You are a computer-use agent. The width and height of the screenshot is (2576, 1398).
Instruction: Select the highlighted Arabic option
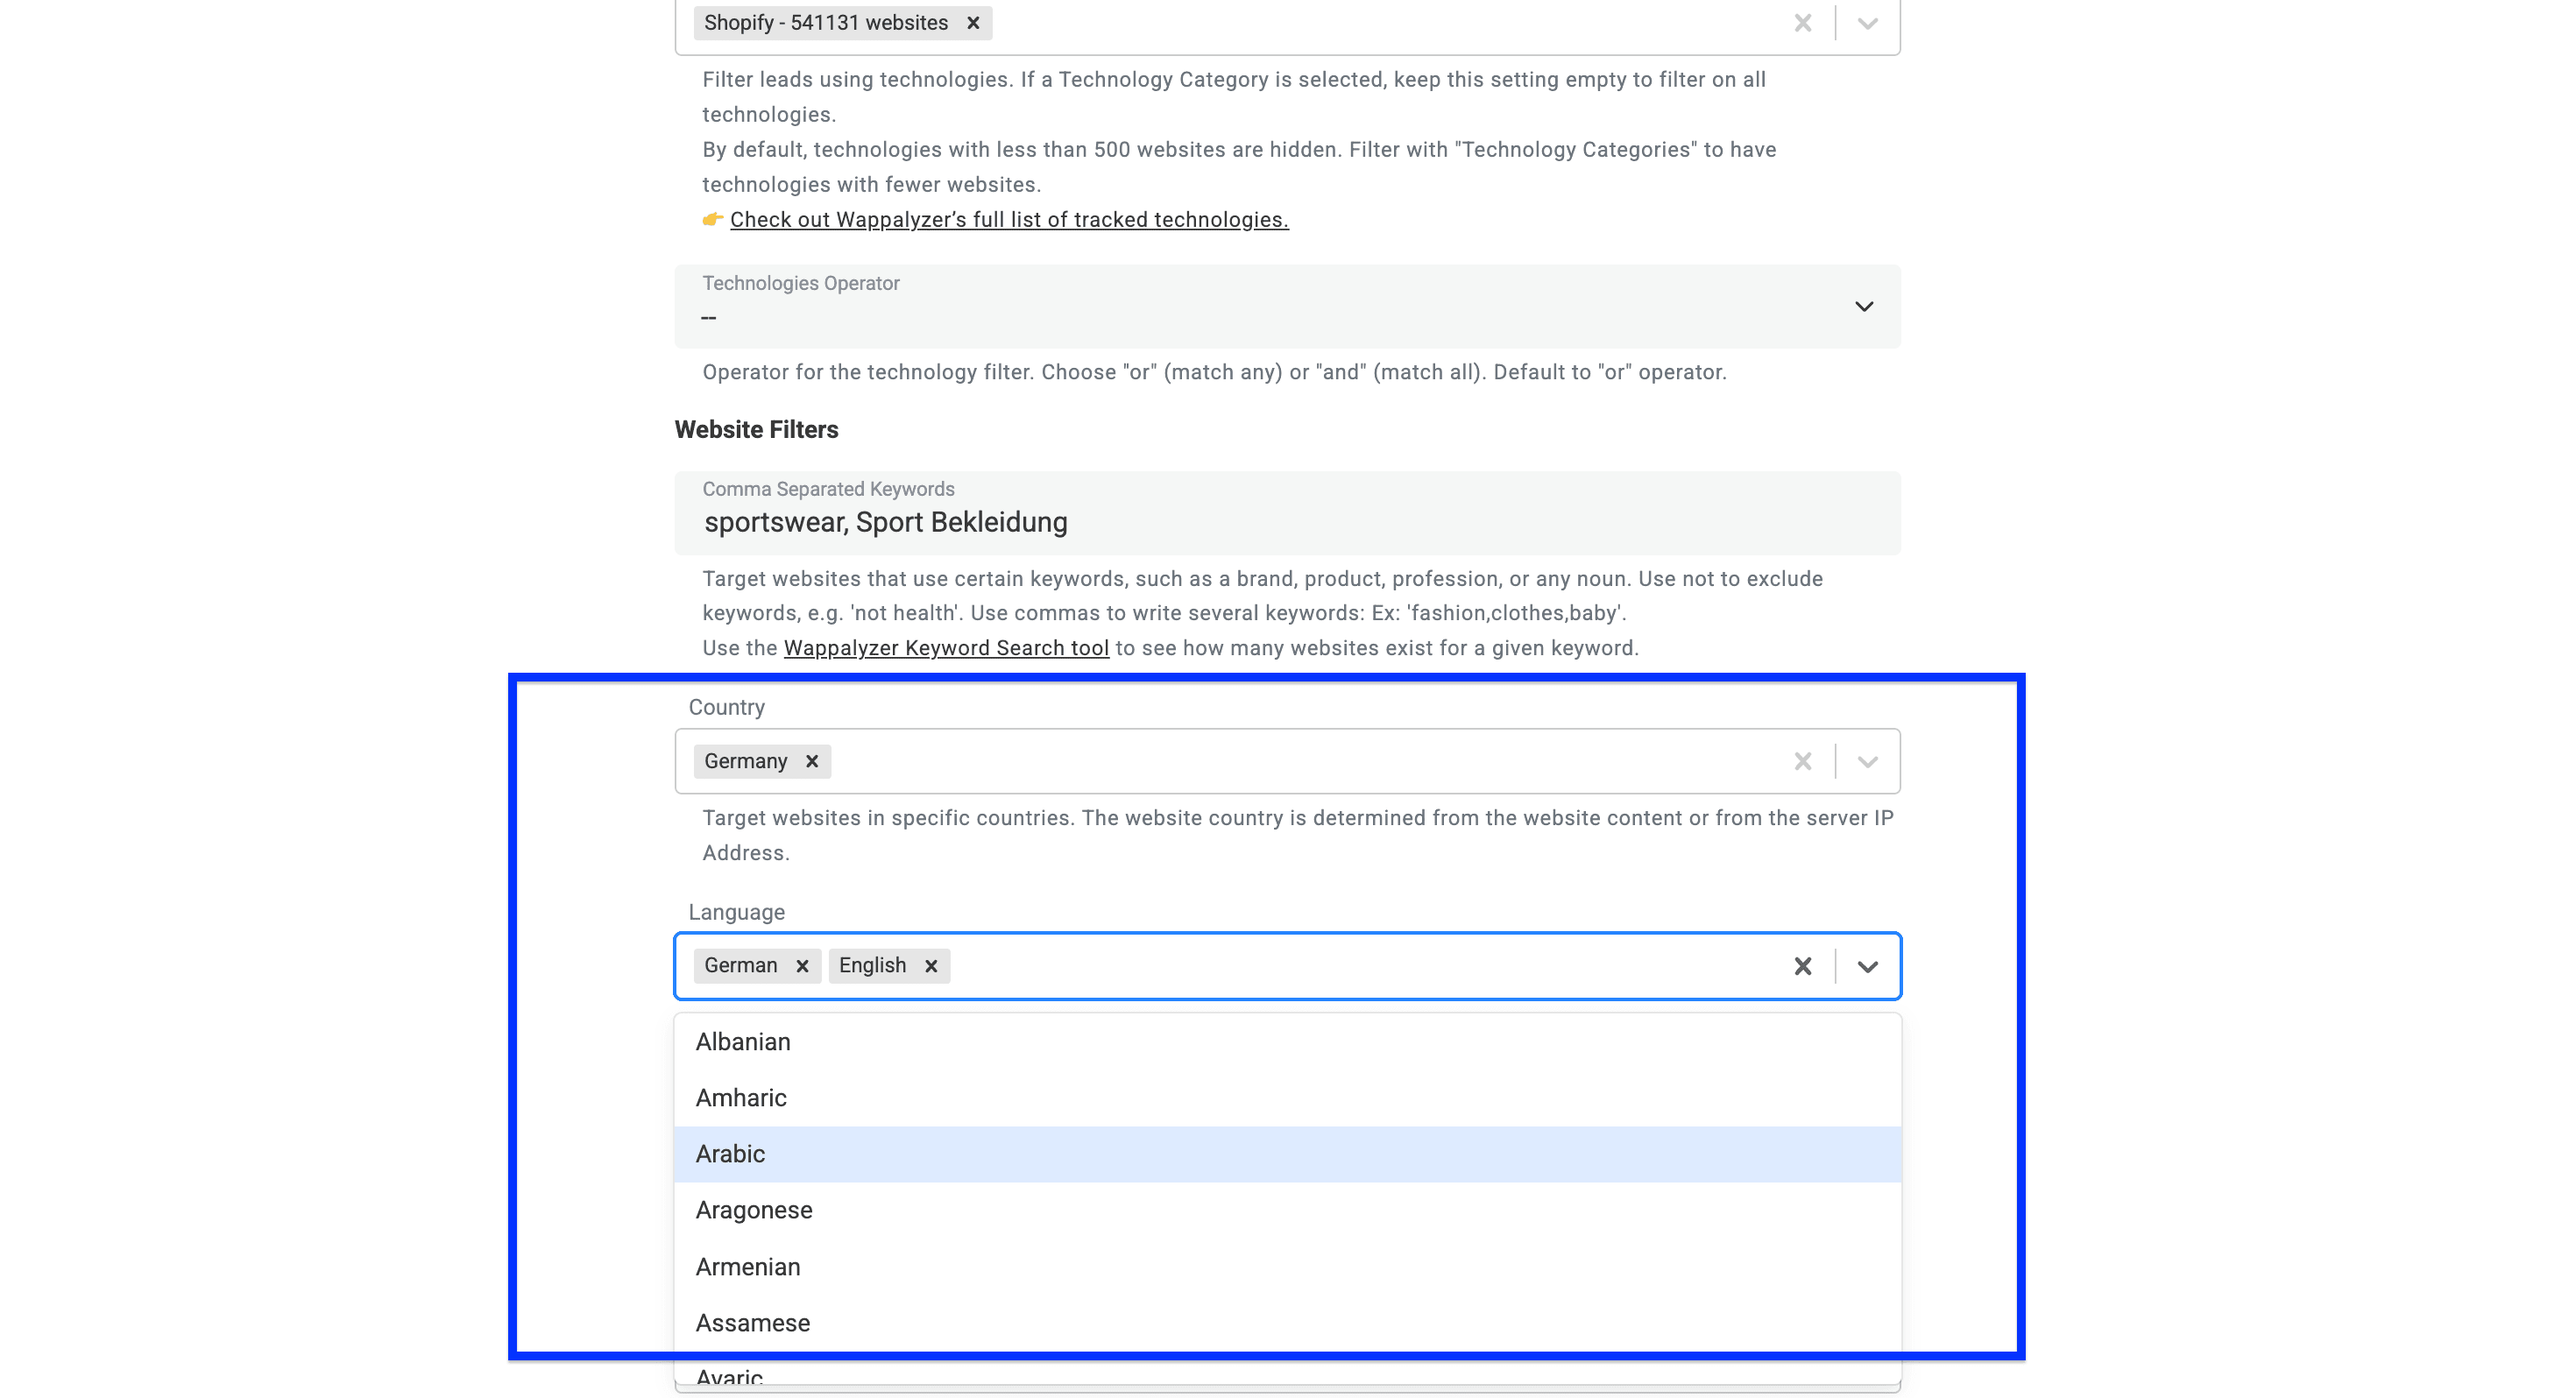(730, 1154)
